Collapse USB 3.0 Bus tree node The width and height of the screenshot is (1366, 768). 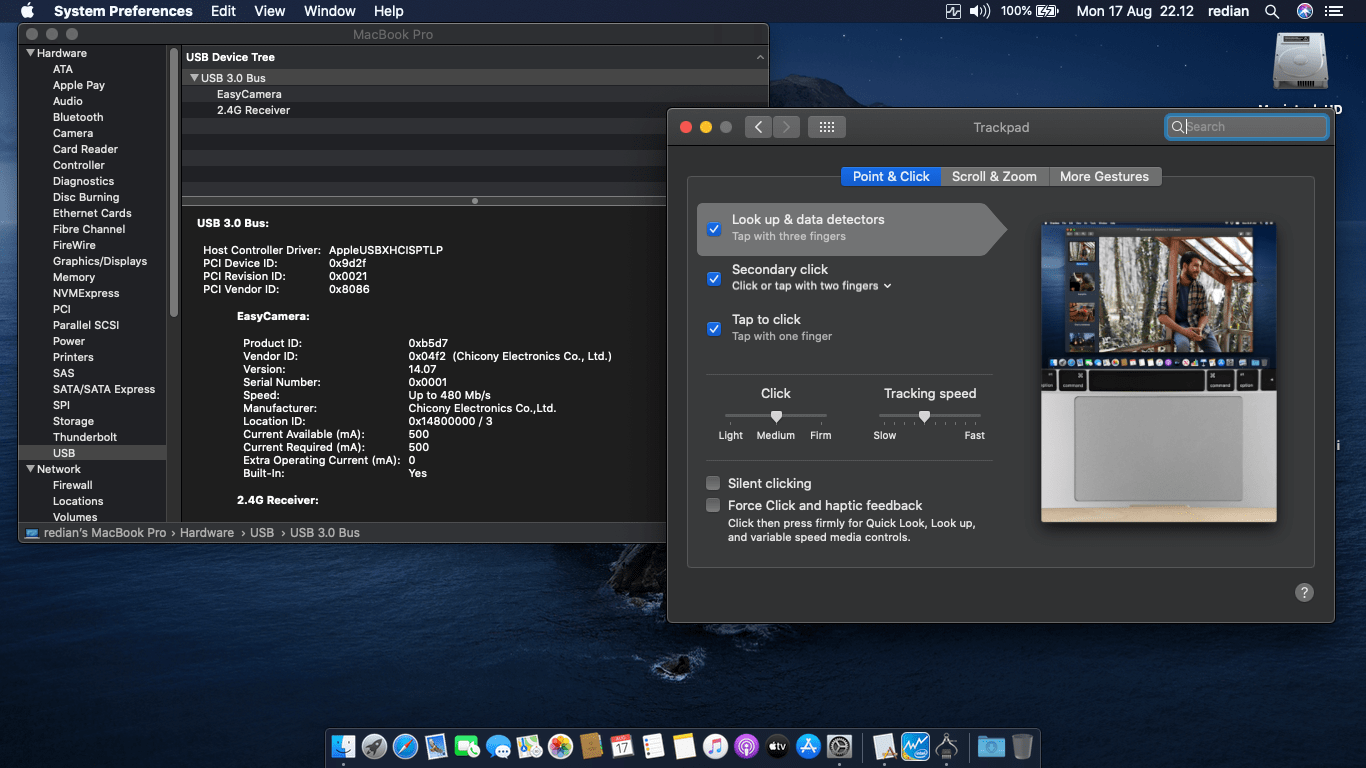coord(195,78)
